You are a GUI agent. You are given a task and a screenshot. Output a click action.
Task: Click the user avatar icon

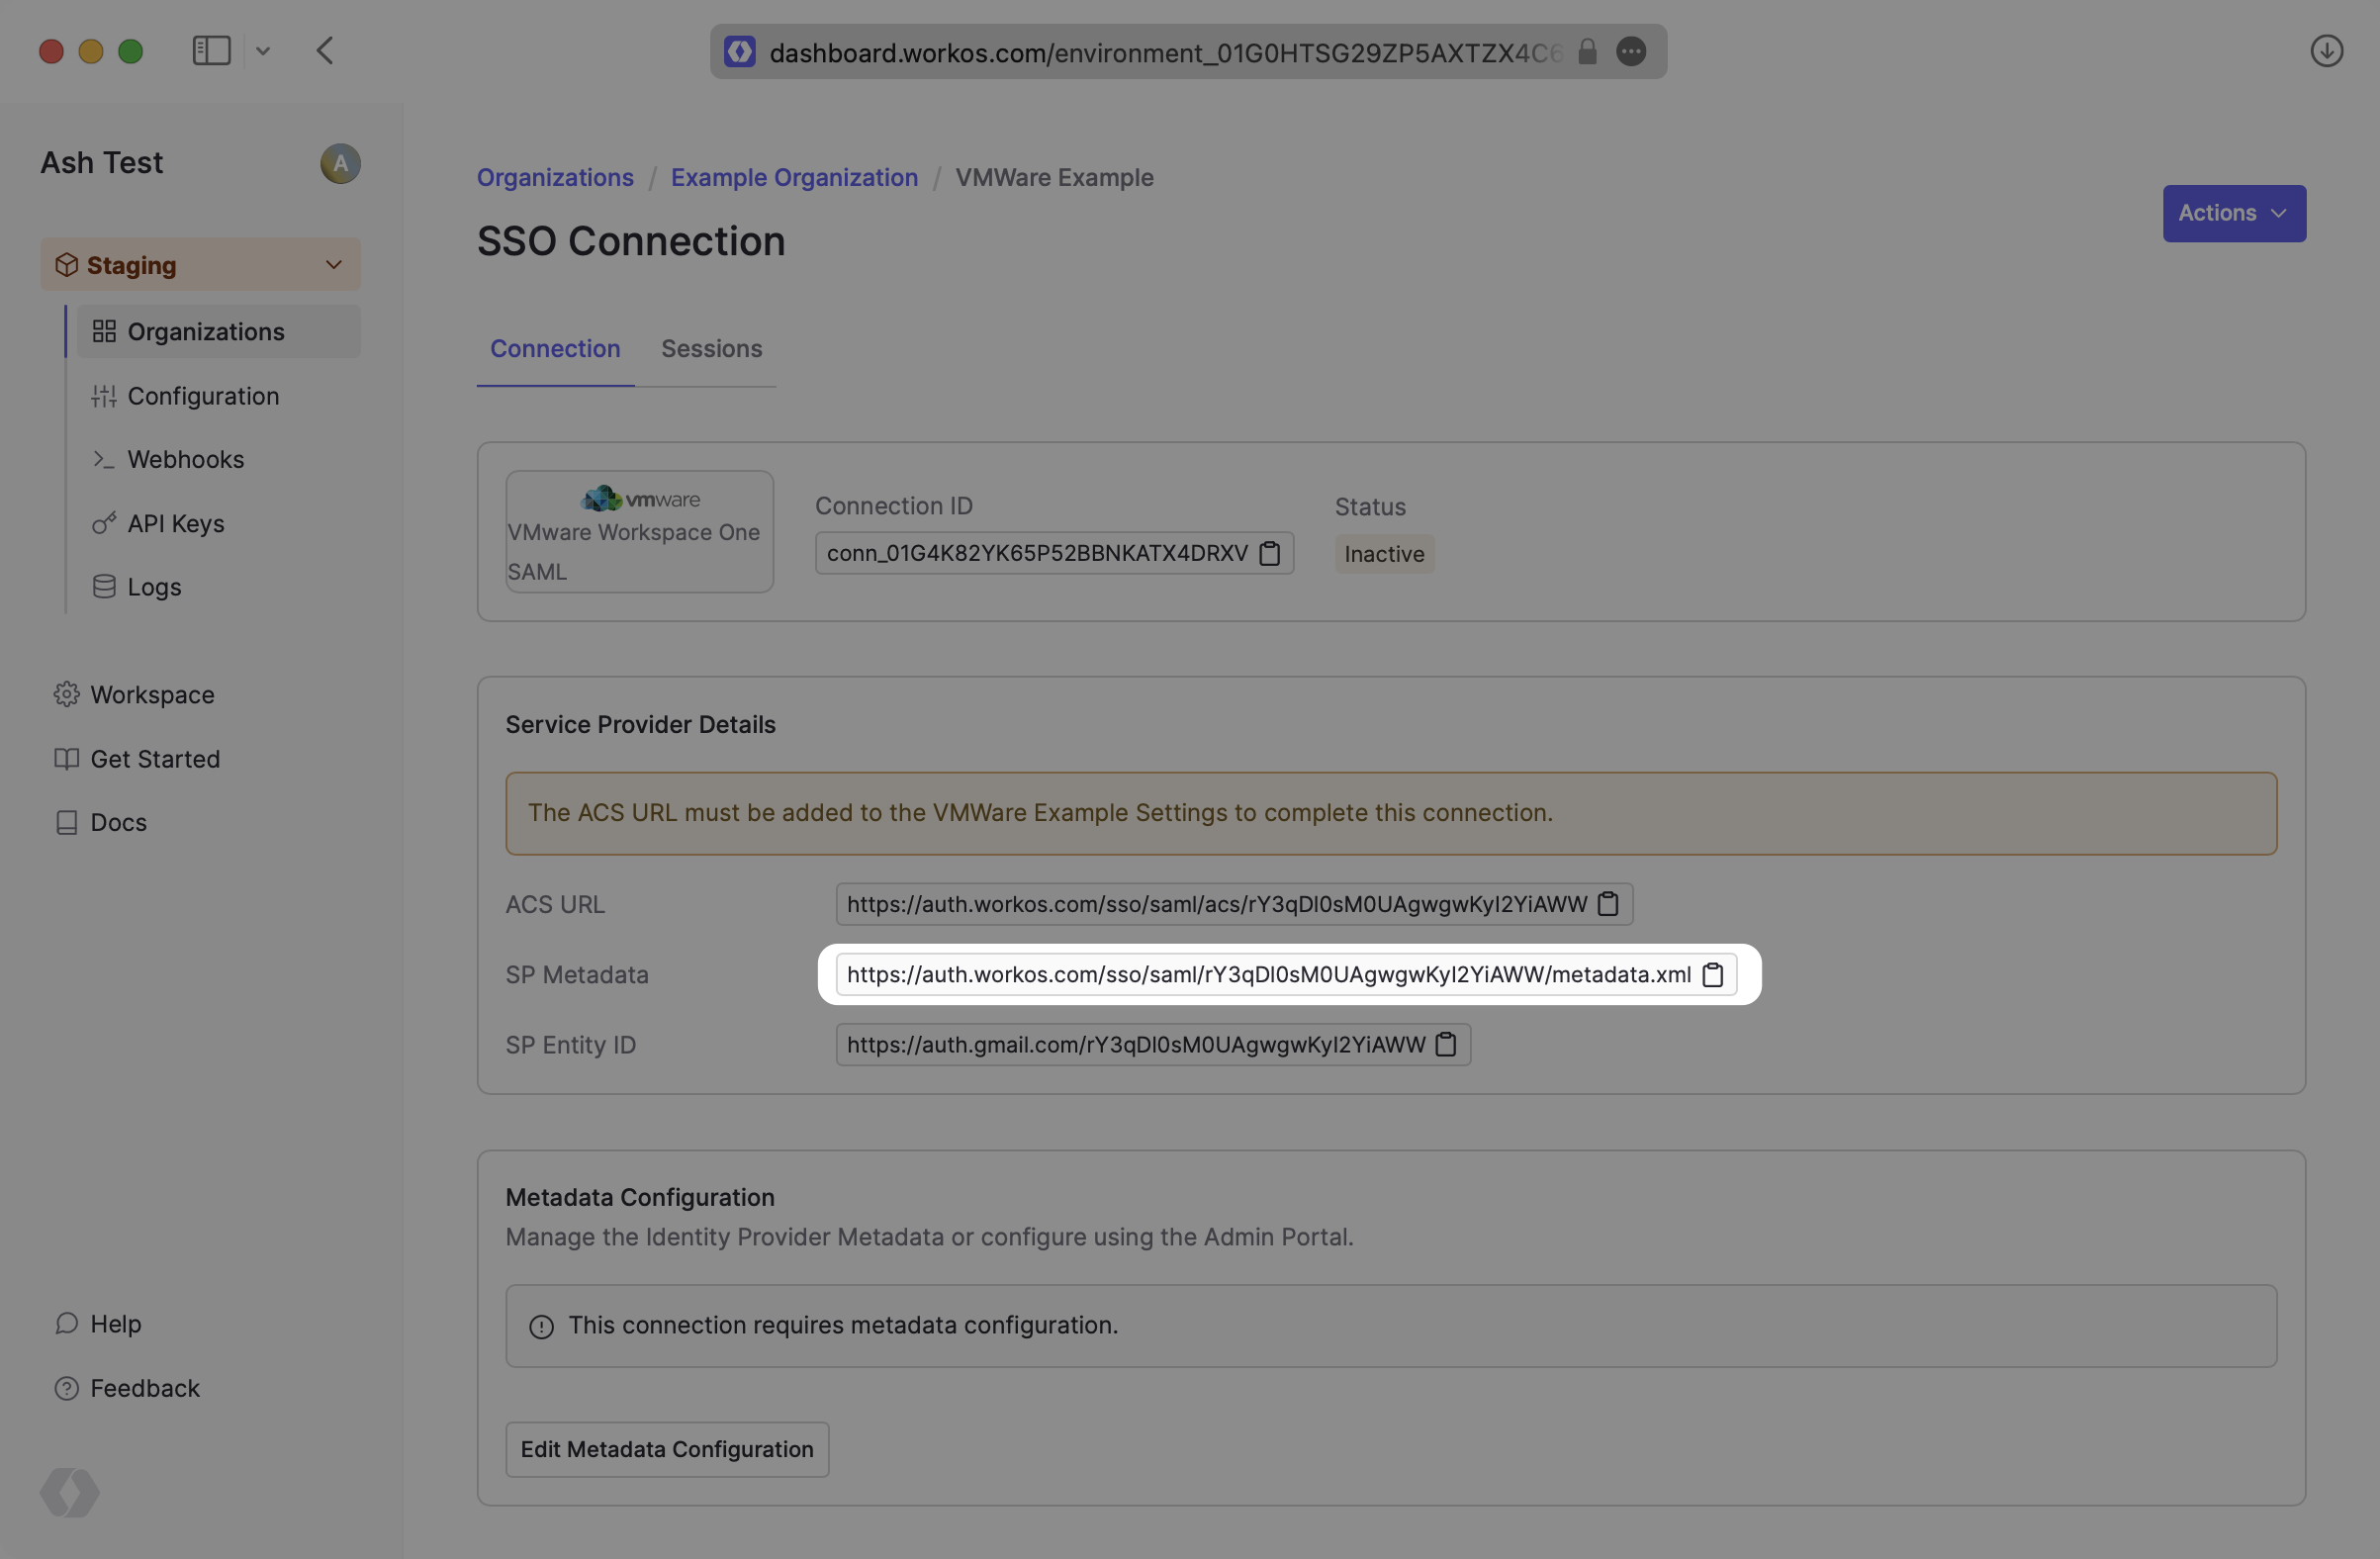click(x=340, y=163)
